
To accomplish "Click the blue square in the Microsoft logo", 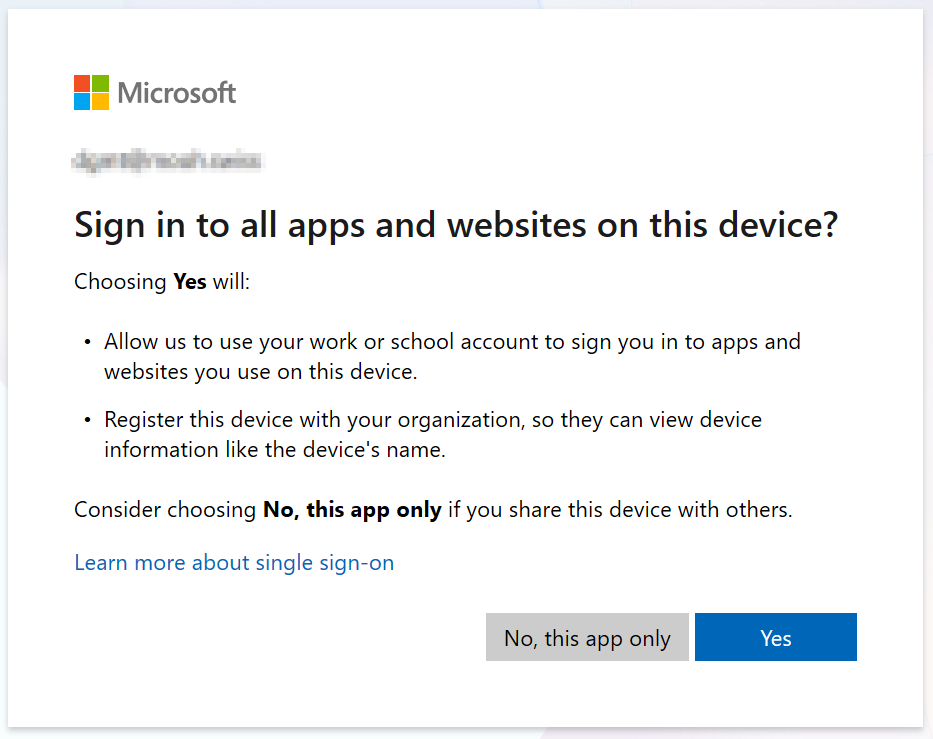I will pos(83,102).
